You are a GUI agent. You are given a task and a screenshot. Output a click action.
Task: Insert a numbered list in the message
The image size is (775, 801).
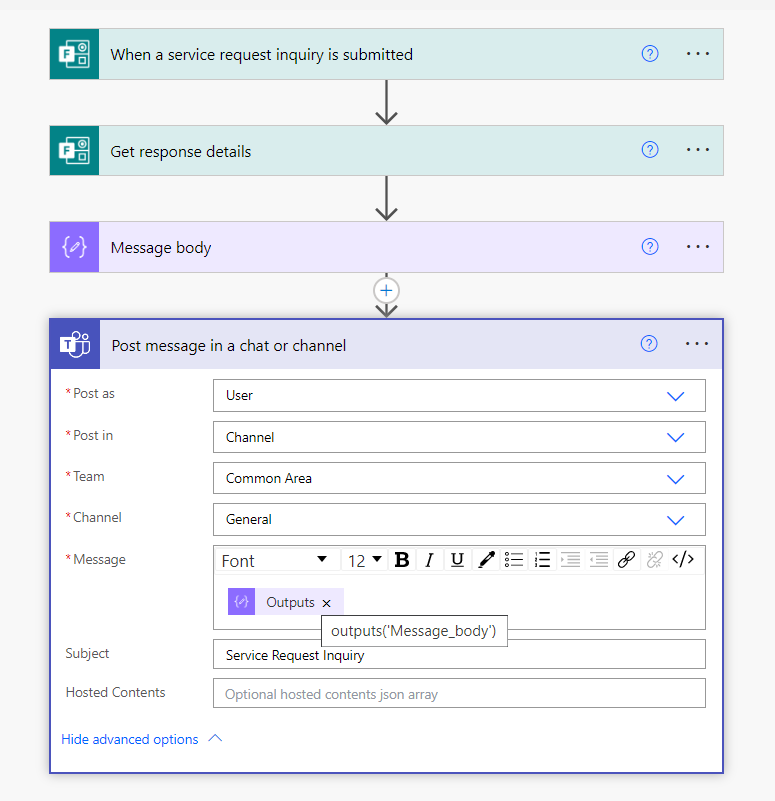542,560
